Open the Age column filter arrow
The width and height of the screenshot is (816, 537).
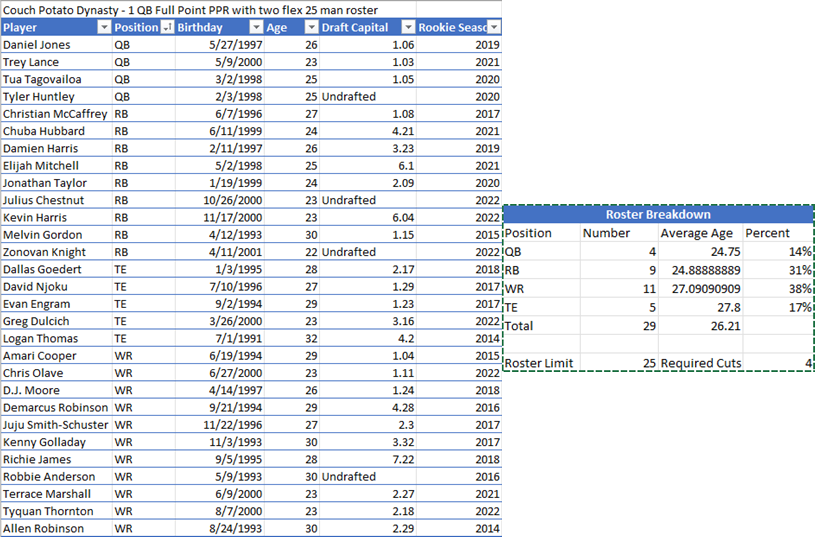point(308,28)
